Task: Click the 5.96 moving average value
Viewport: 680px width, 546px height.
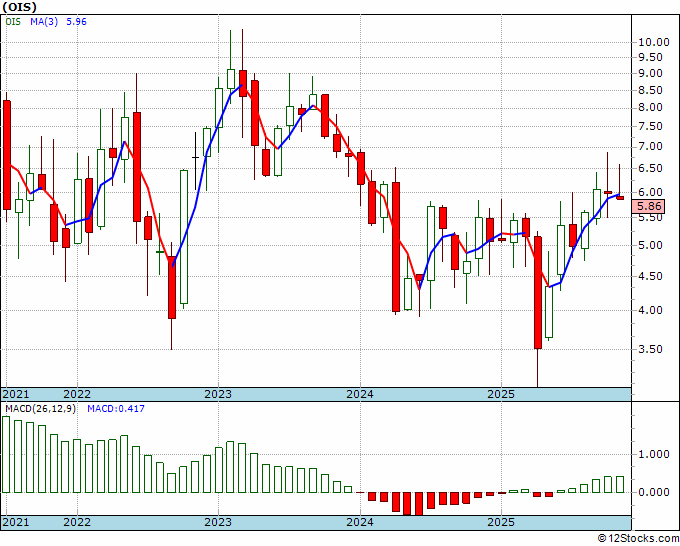Action: [76, 22]
